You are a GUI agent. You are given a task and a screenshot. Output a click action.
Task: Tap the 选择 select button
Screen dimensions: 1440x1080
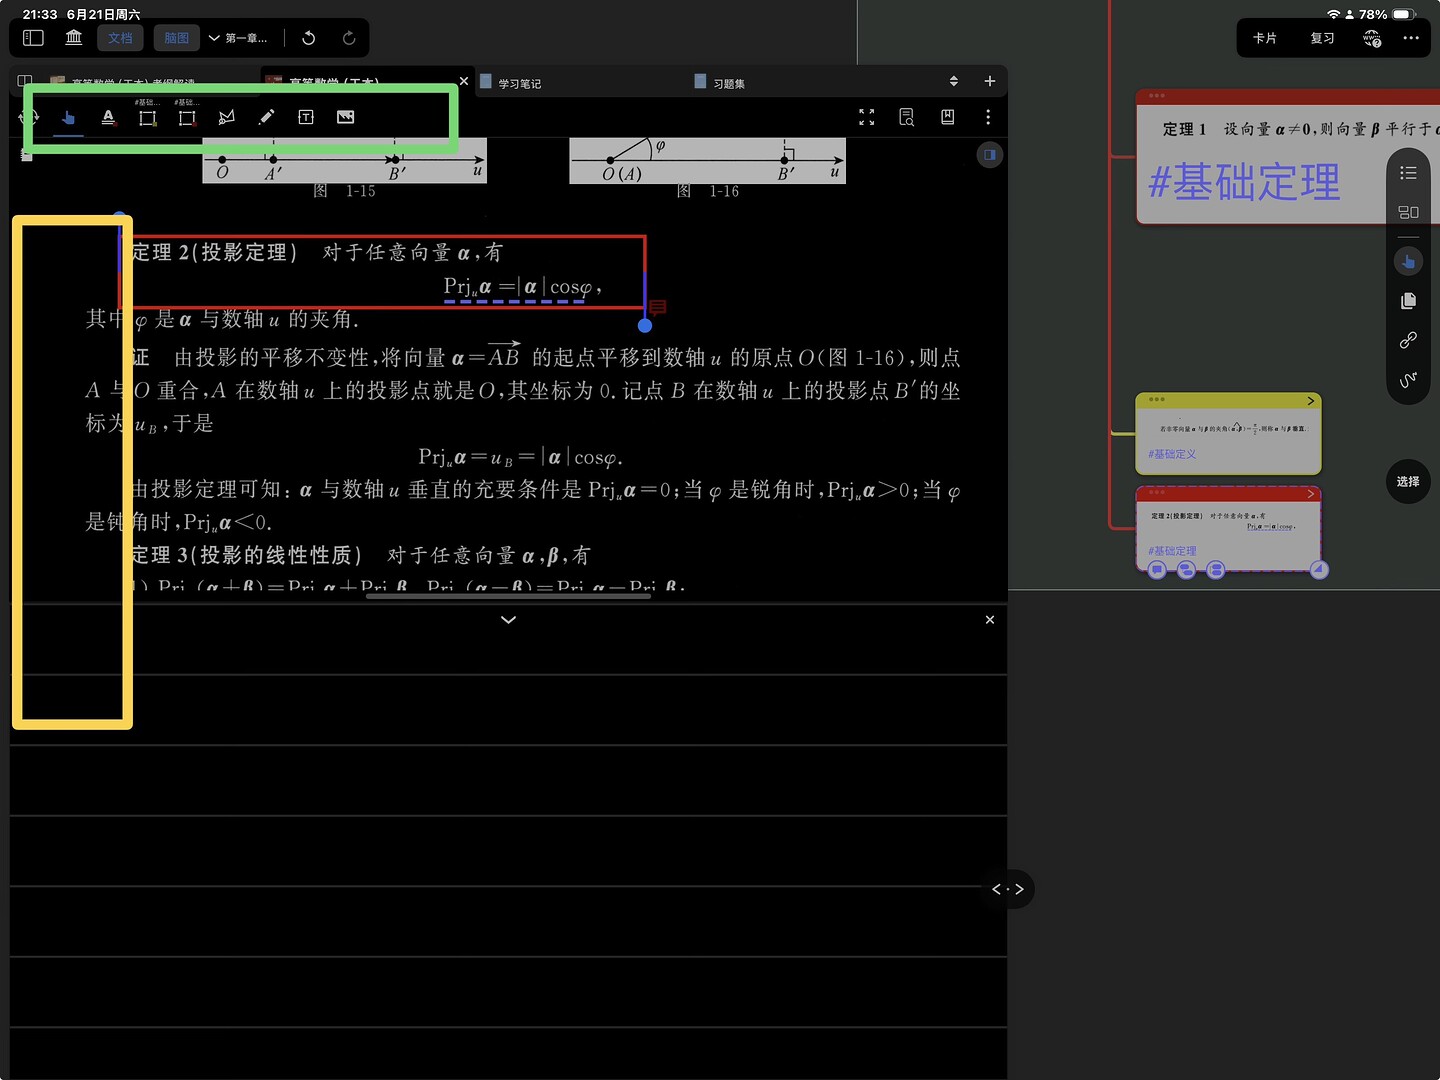tap(1408, 482)
